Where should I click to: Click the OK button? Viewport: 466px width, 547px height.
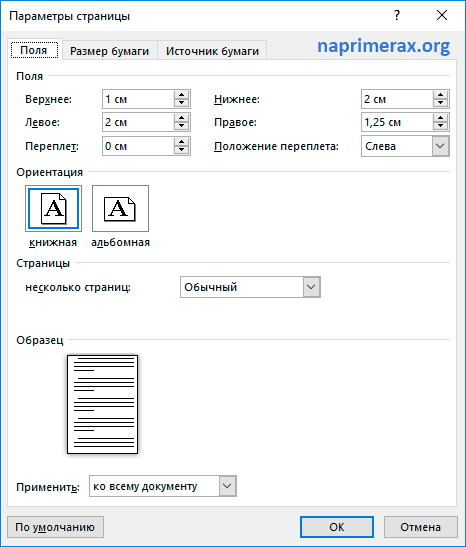click(x=337, y=527)
